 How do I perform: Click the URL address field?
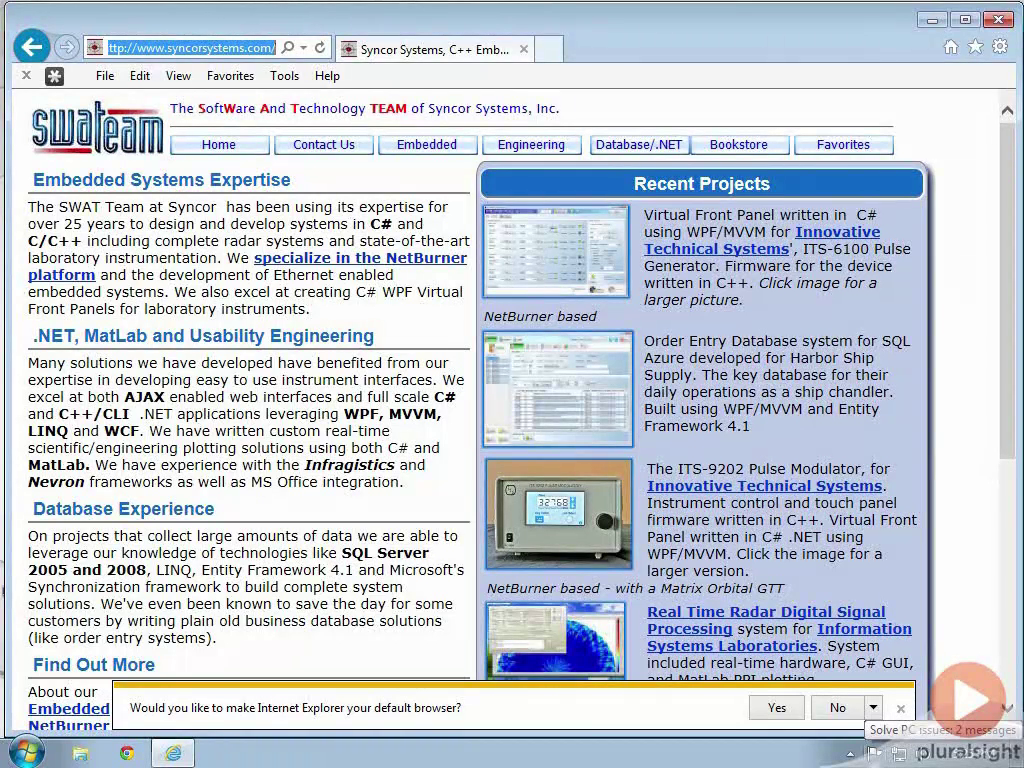[191, 48]
